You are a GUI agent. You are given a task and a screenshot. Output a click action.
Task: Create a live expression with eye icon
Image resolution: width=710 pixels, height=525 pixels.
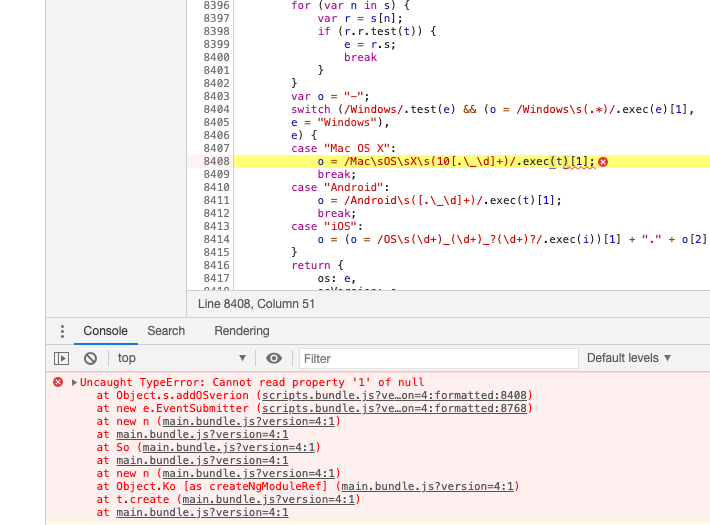point(273,359)
